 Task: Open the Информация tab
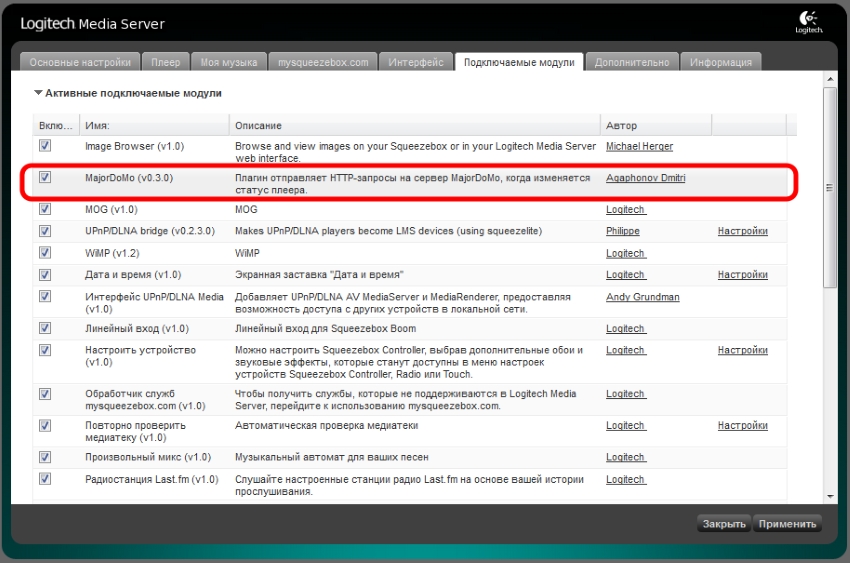tap(720, 62)
